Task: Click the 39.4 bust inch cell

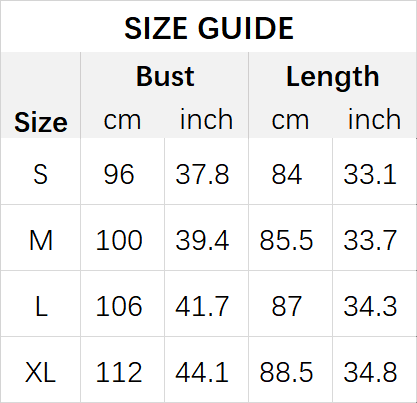Action: [x=202, y=240]
